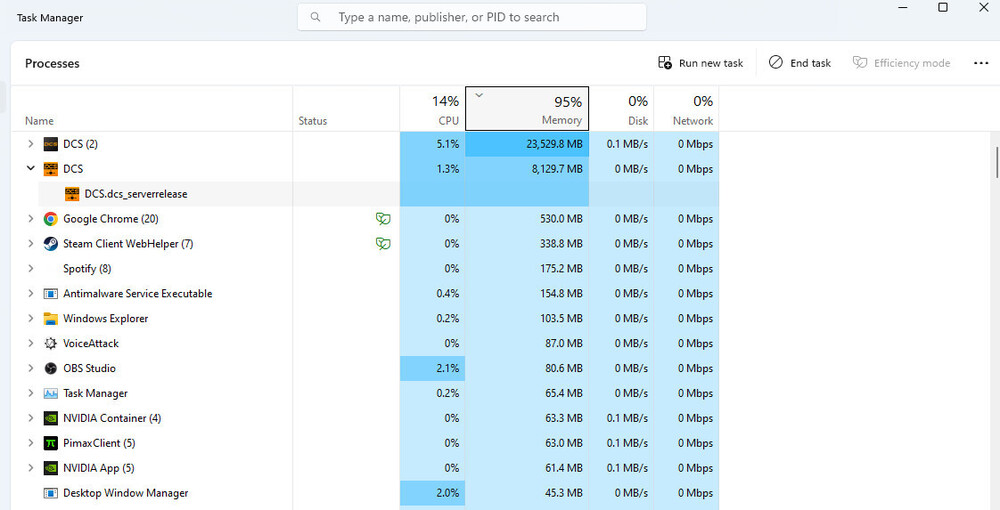Click the Task Manager search box
Screen dimensions: 1000x510
tap(472, 17)
